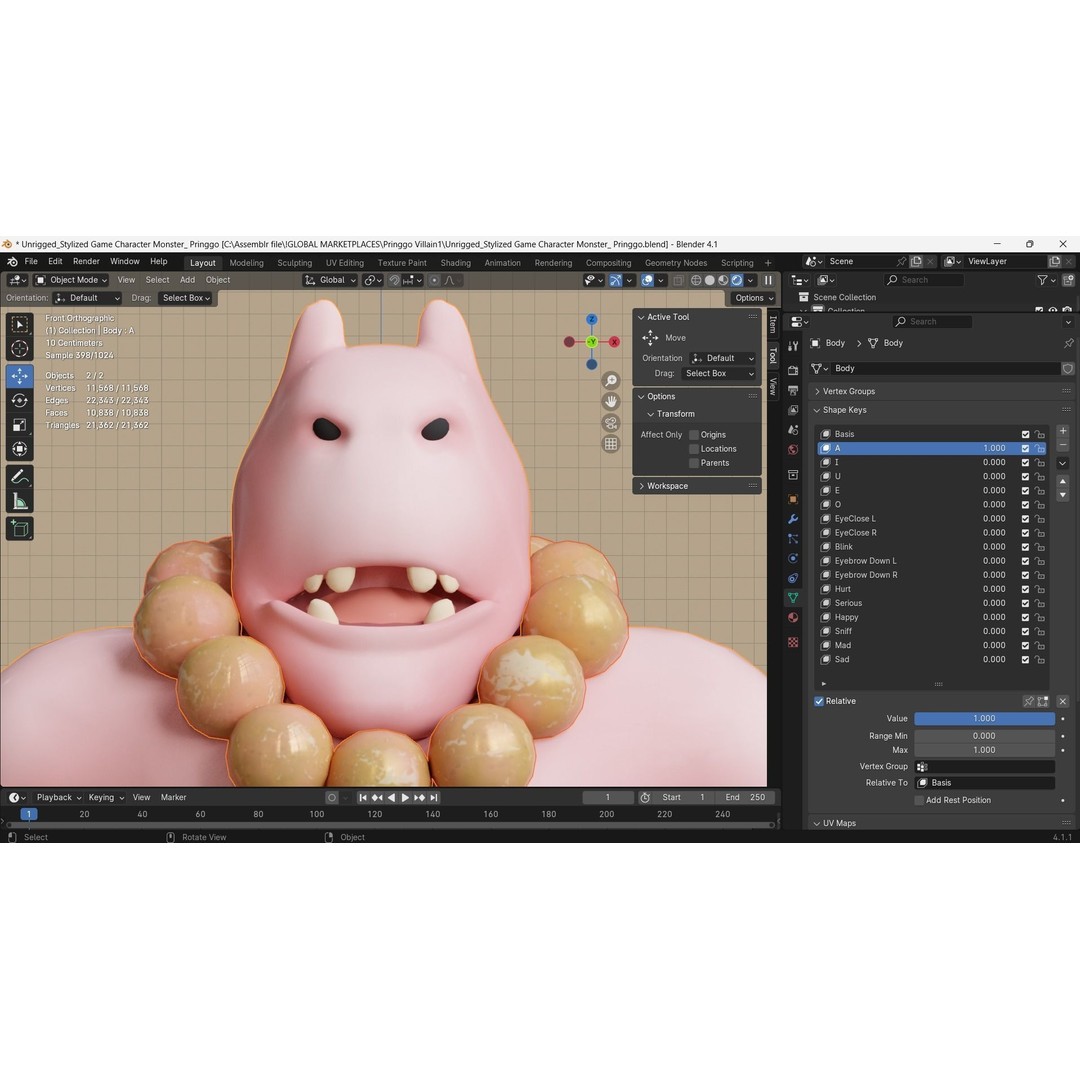Select the Transform tool
The height and width of the screenshot is (1080, 1080).
pos(19,449)
